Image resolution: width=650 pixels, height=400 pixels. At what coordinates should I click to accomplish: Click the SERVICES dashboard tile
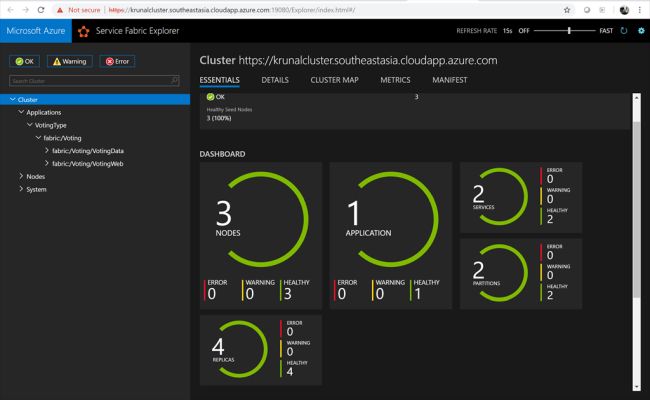[521, 197]
